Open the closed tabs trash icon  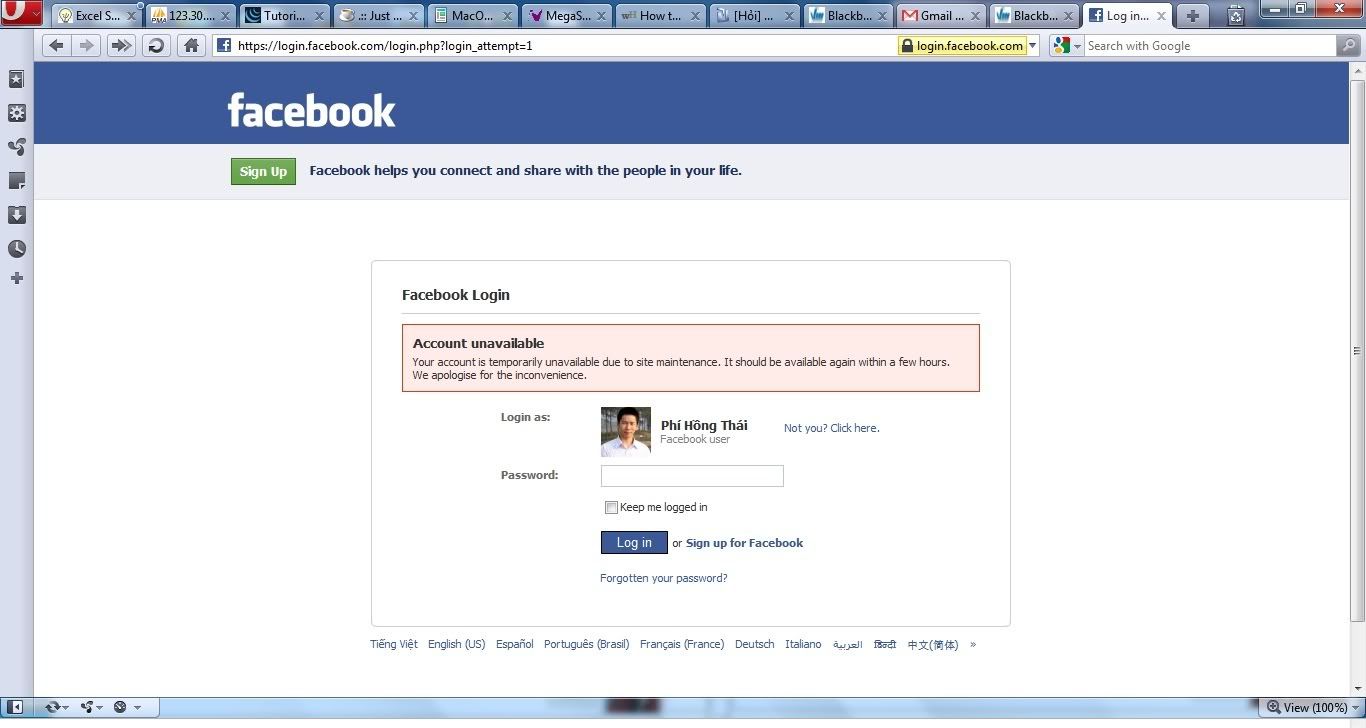pyautogui.click(x=1235, y=15)
